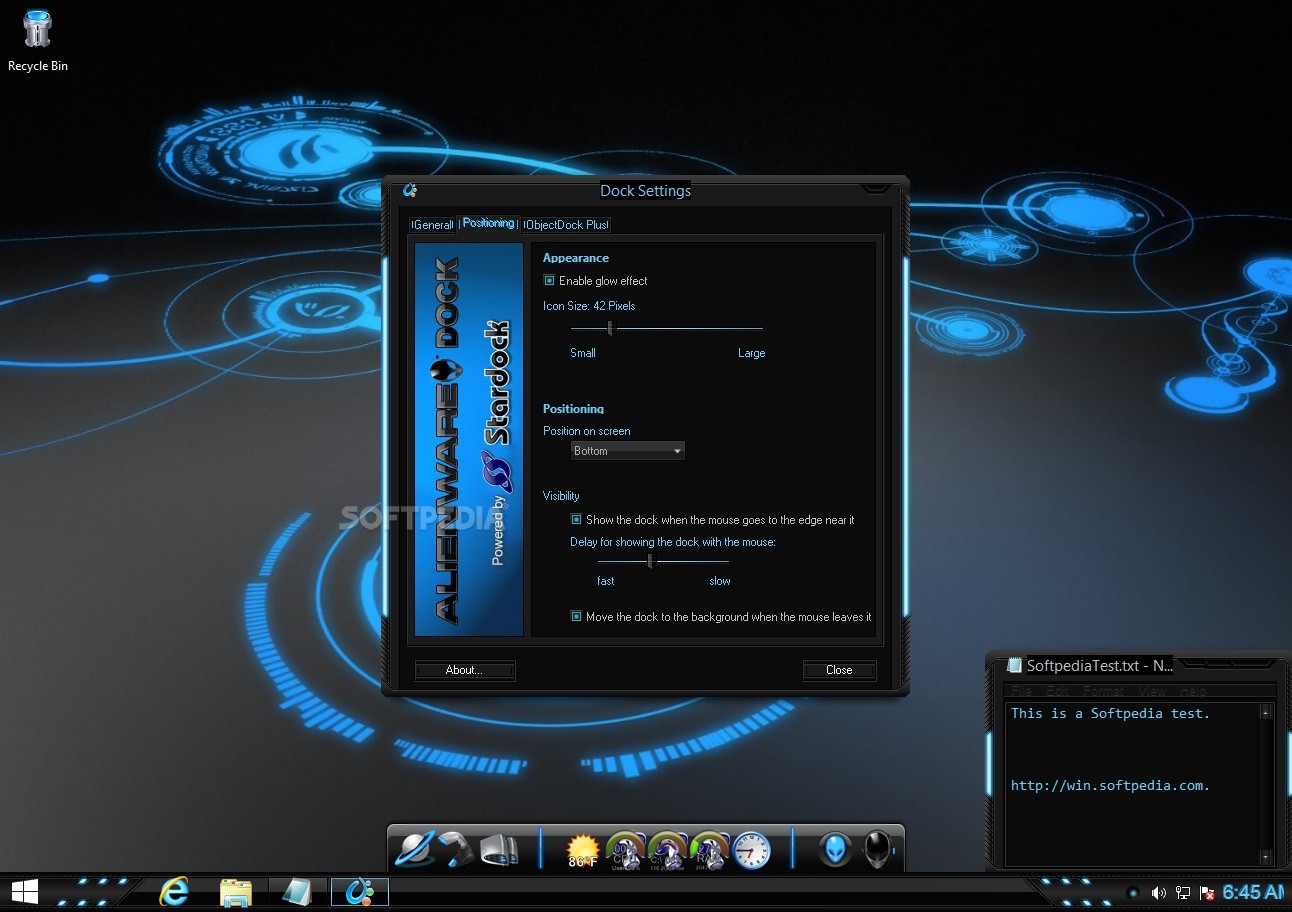Switch to the Notepad taskbar button
The width and height of the screenshot is (1292, 912).
point(297,892)
